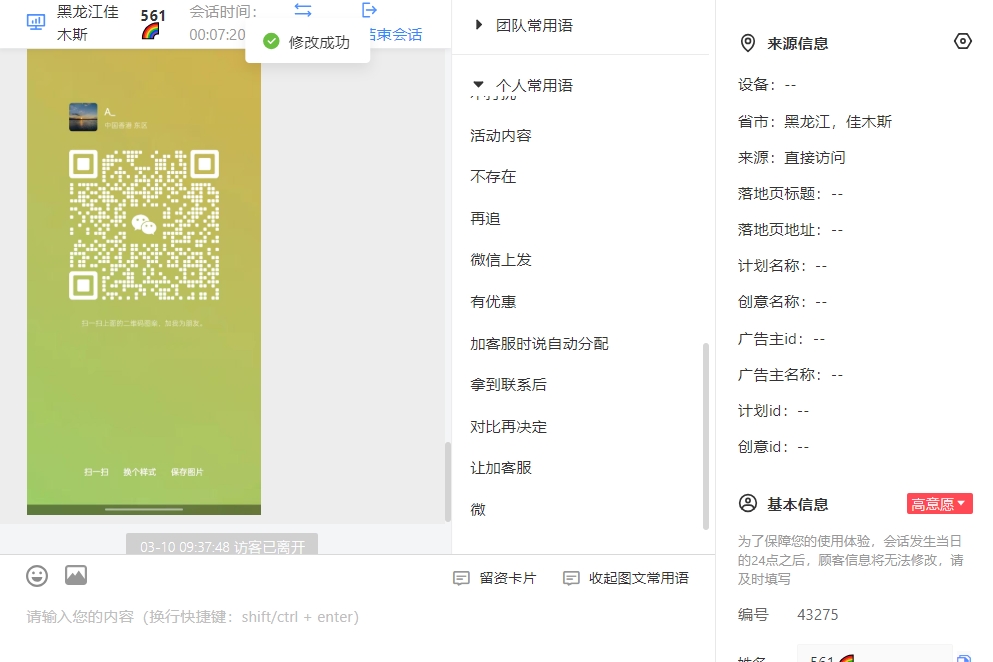
Task: Click the 创意名称 row
Action: (783, 302)
